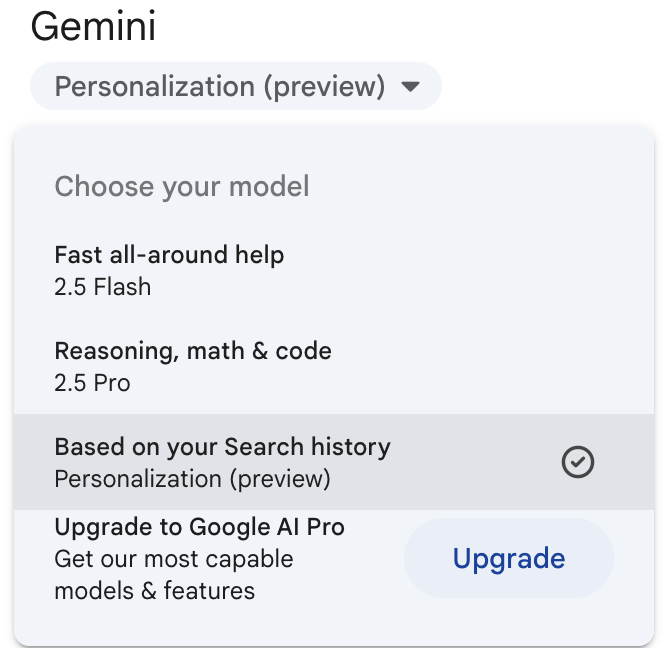Image resolution: width=668 pixels, height=648 pixels.
Task: Open the Personalization (preview) model selector pill
Action: pyautogui.click(x=236, y=86)
